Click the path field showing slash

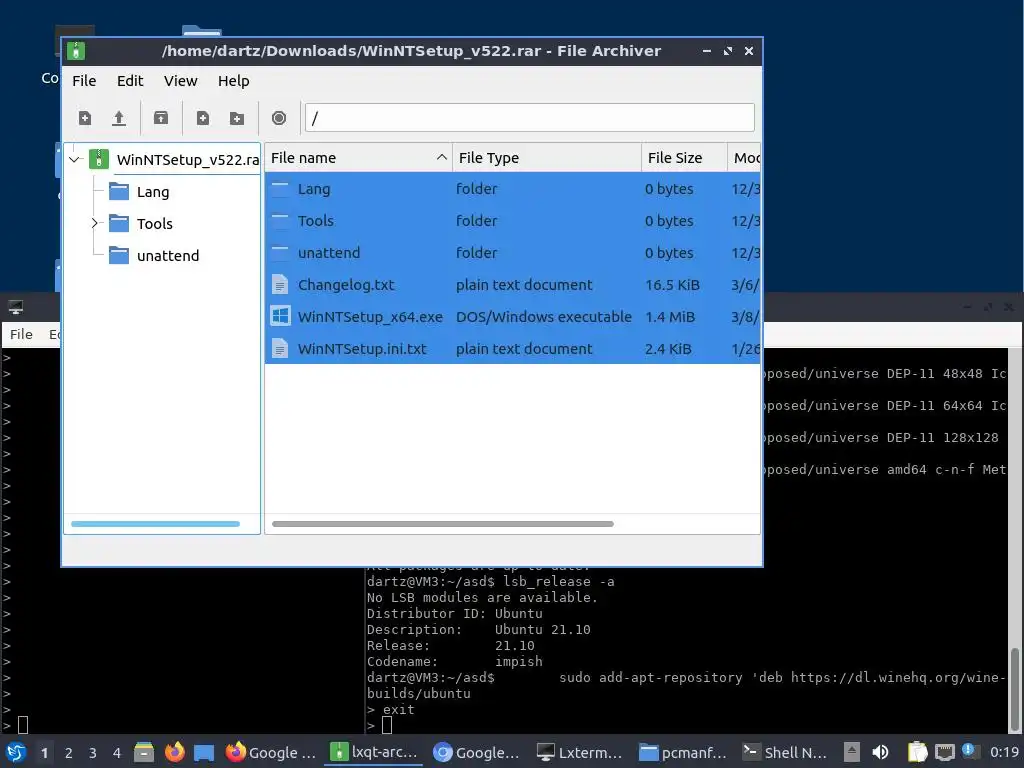(x=530, y=118)
